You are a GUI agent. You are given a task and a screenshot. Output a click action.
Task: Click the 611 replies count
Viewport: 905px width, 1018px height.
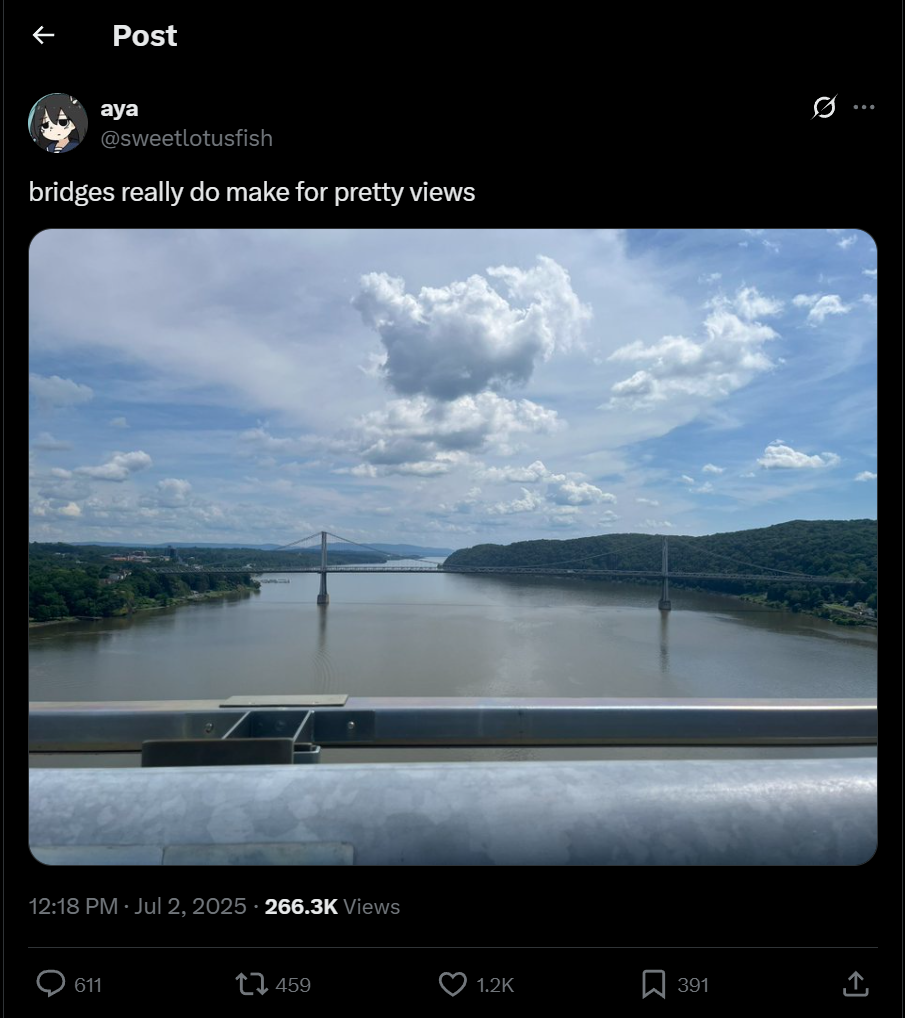(x=88, y=985)
